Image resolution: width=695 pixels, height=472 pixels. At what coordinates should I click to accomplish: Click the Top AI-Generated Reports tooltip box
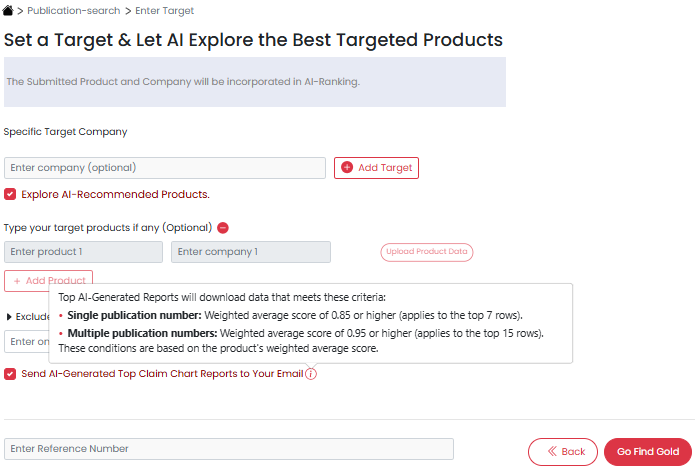tap(311, 324)
